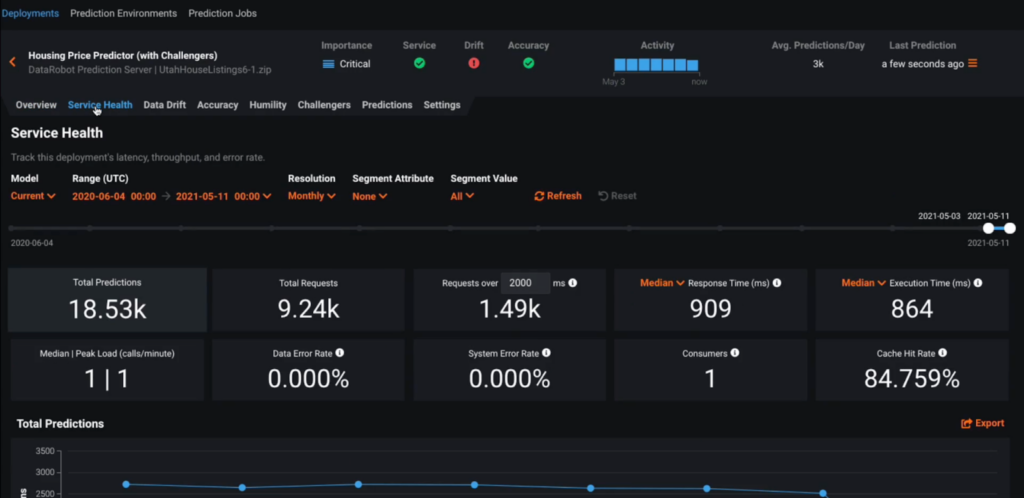Open the Challengers tab
This screenshot has width=1024, height=498.
324,105
